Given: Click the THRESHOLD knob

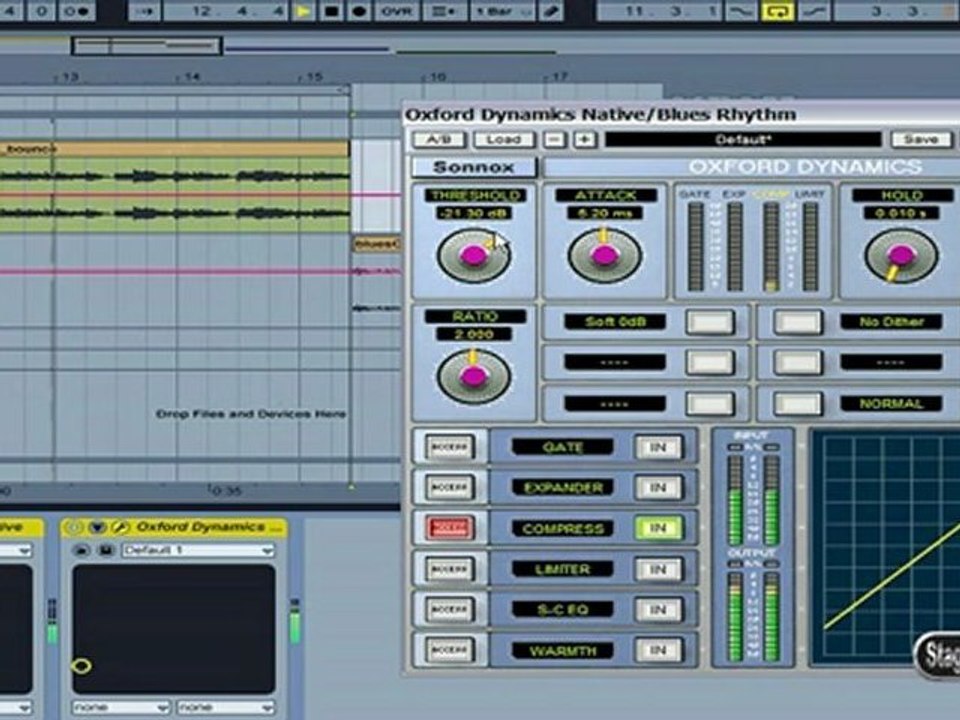Looking at the screenshot, I should (x=474, y=256).
